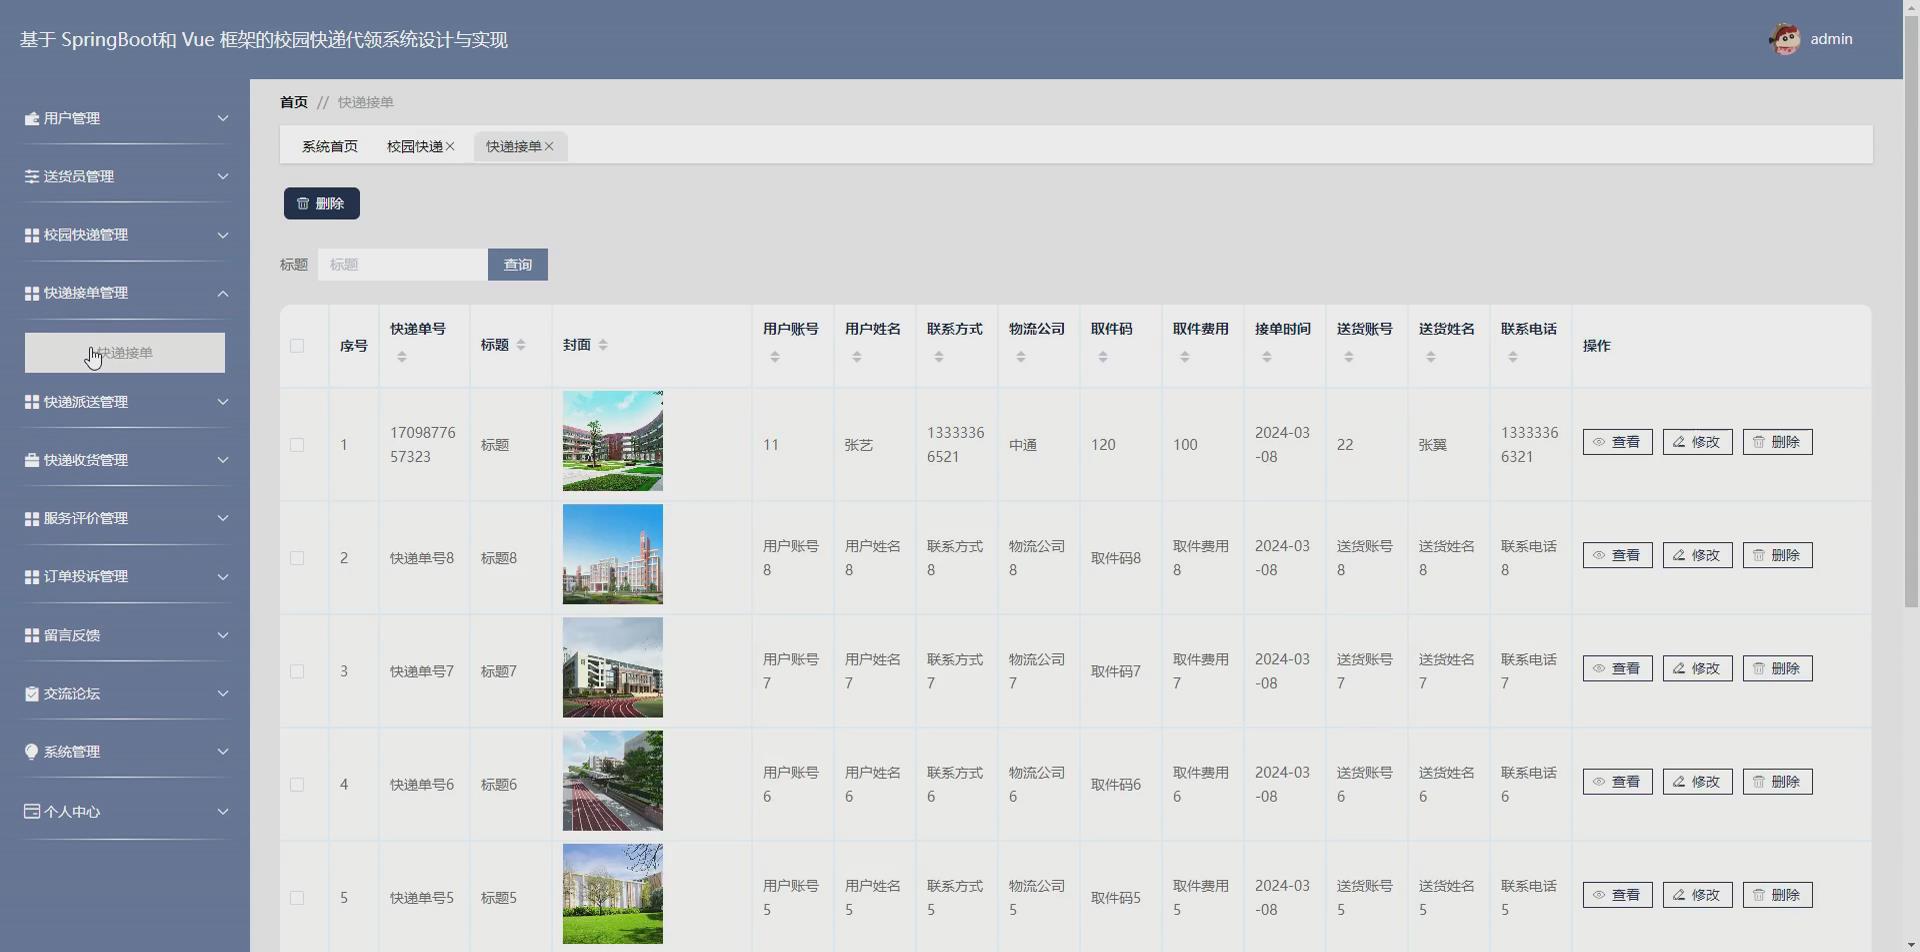Expand the 快递收货管理 menu chevron
Image resolution: width=1920 pixels, height=952 pixels.
pos(223,460)
